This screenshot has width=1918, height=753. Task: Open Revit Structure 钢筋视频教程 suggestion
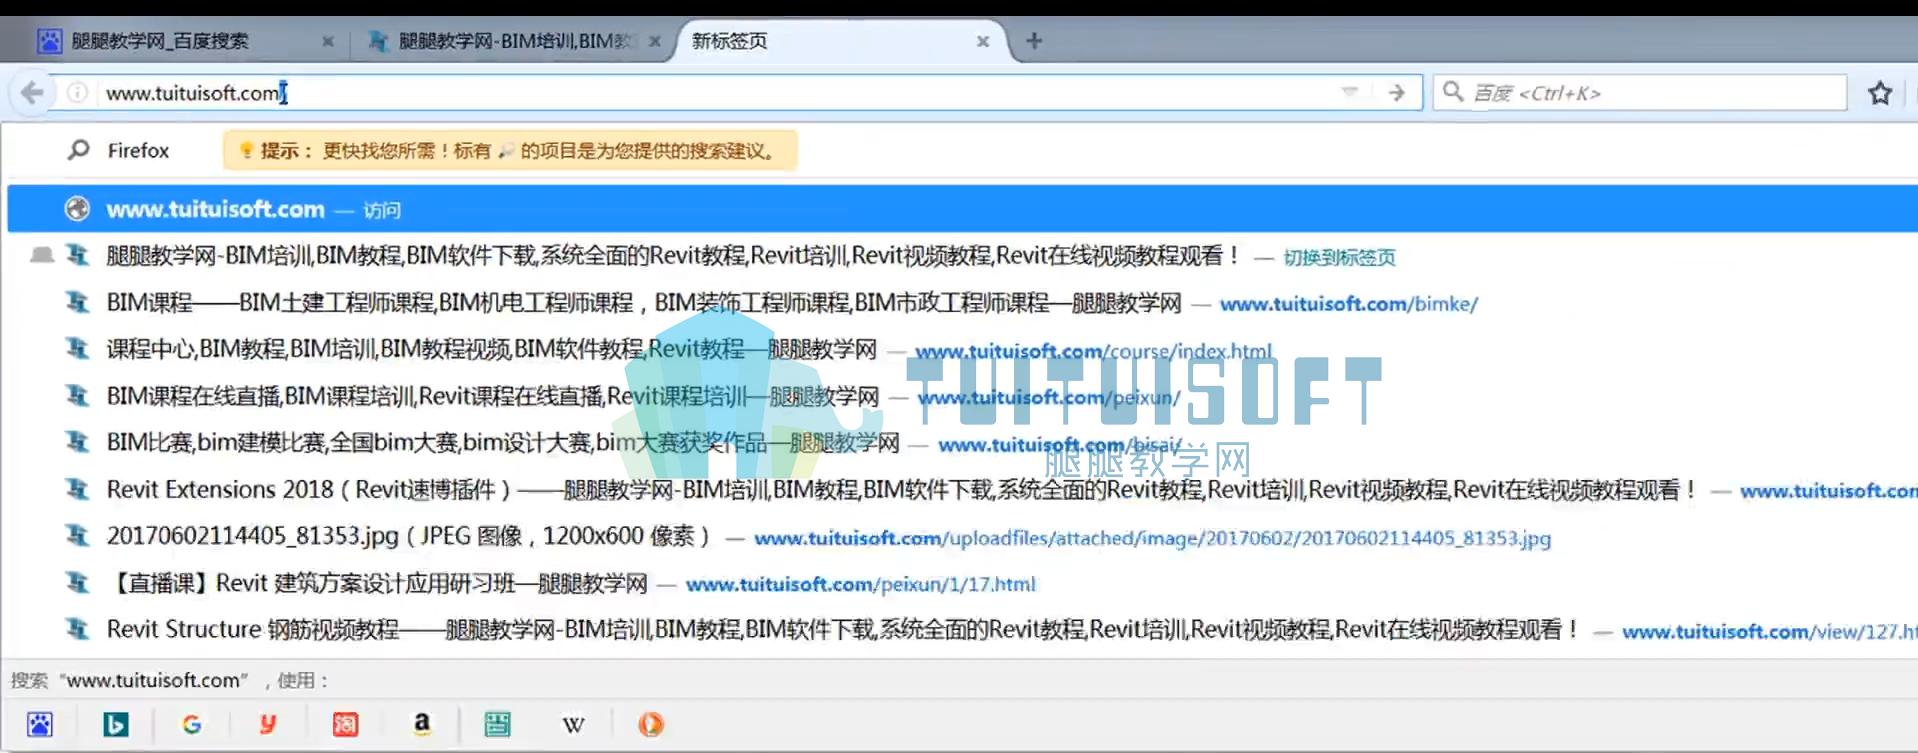click(x=962, y=630)
